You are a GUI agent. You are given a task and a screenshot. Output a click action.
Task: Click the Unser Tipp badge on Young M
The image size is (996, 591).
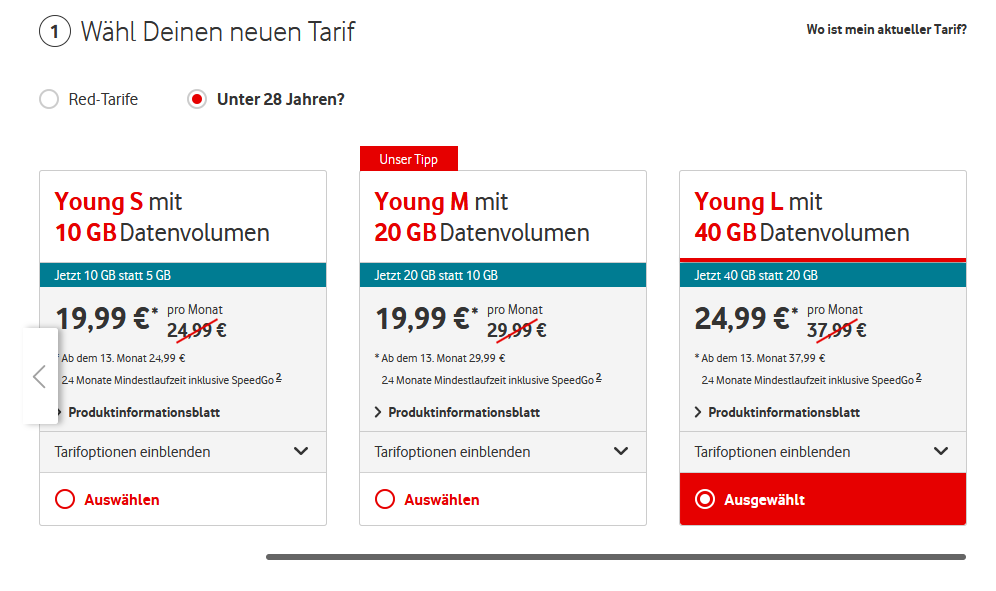[408, 159]
